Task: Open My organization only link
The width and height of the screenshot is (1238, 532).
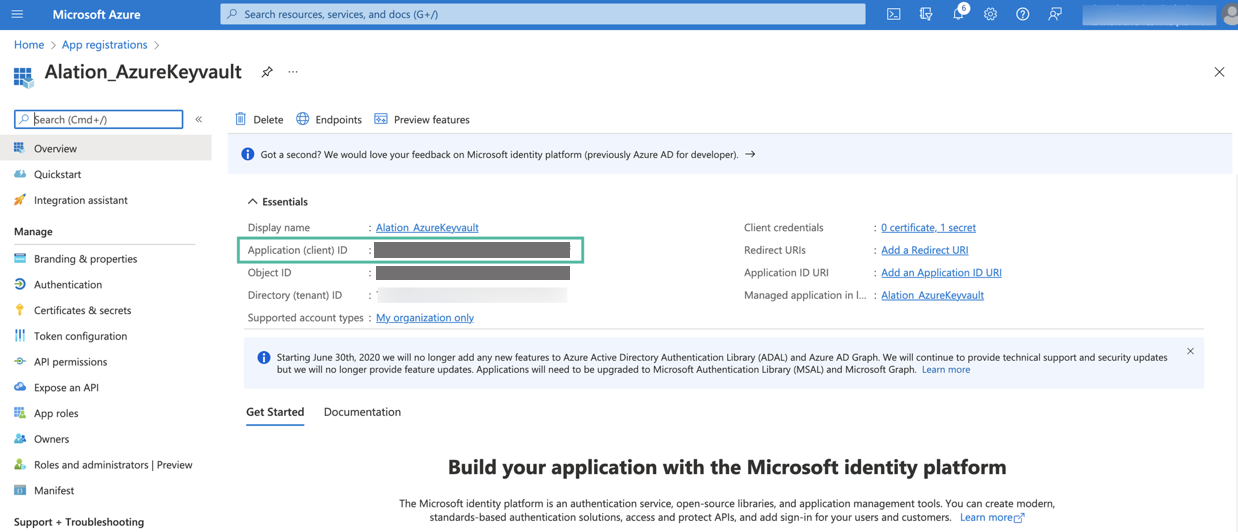Action: click(x=425, y=317)
